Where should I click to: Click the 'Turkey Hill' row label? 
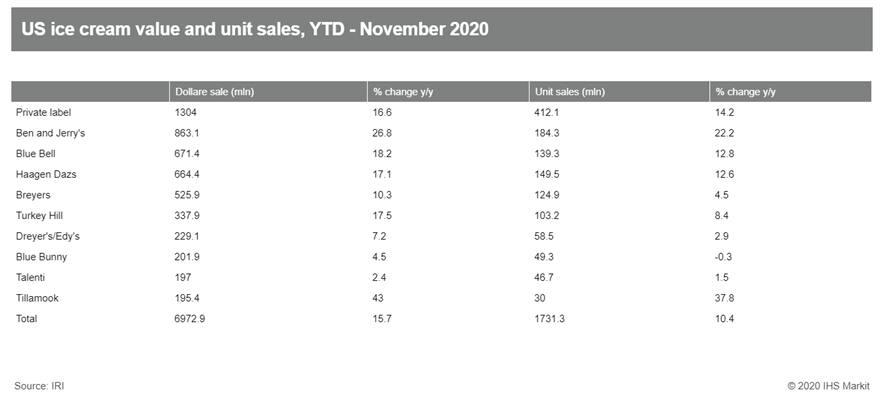[40, 215]
